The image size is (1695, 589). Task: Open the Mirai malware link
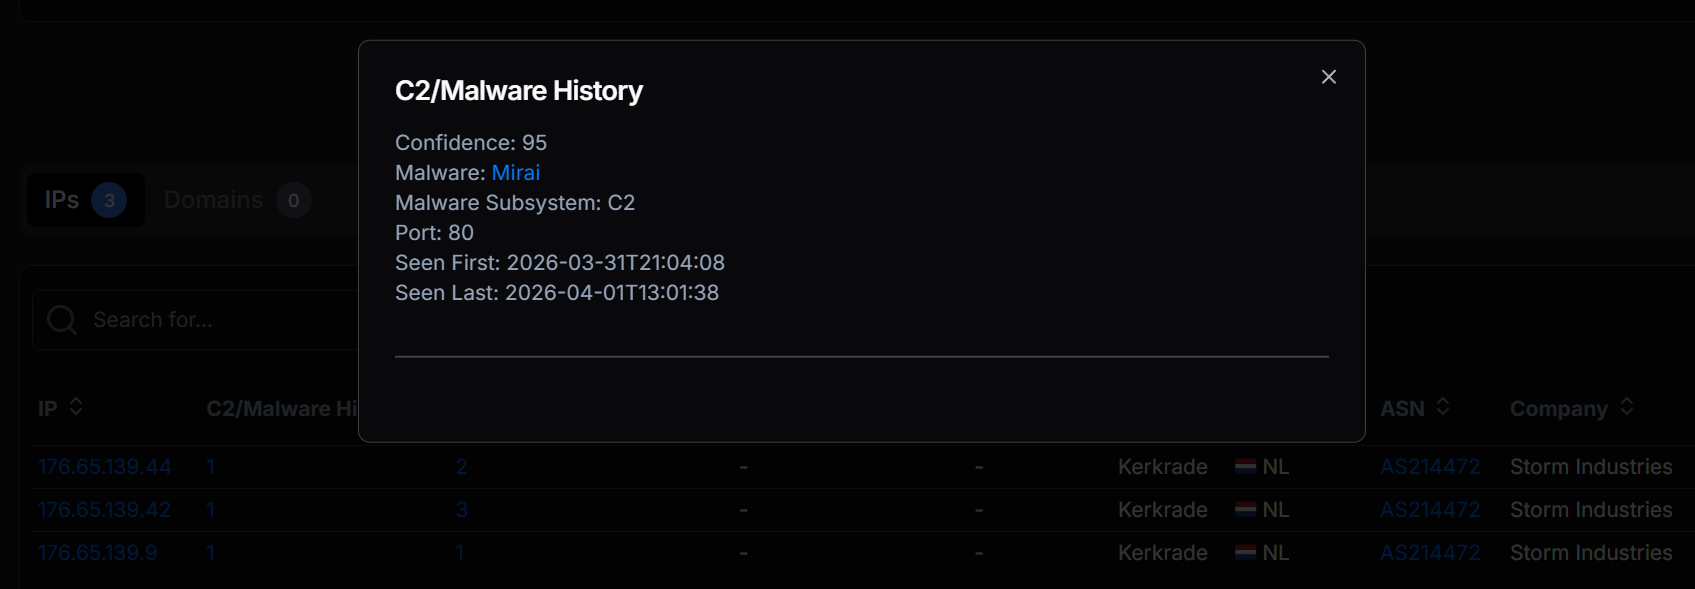[516, 173]
